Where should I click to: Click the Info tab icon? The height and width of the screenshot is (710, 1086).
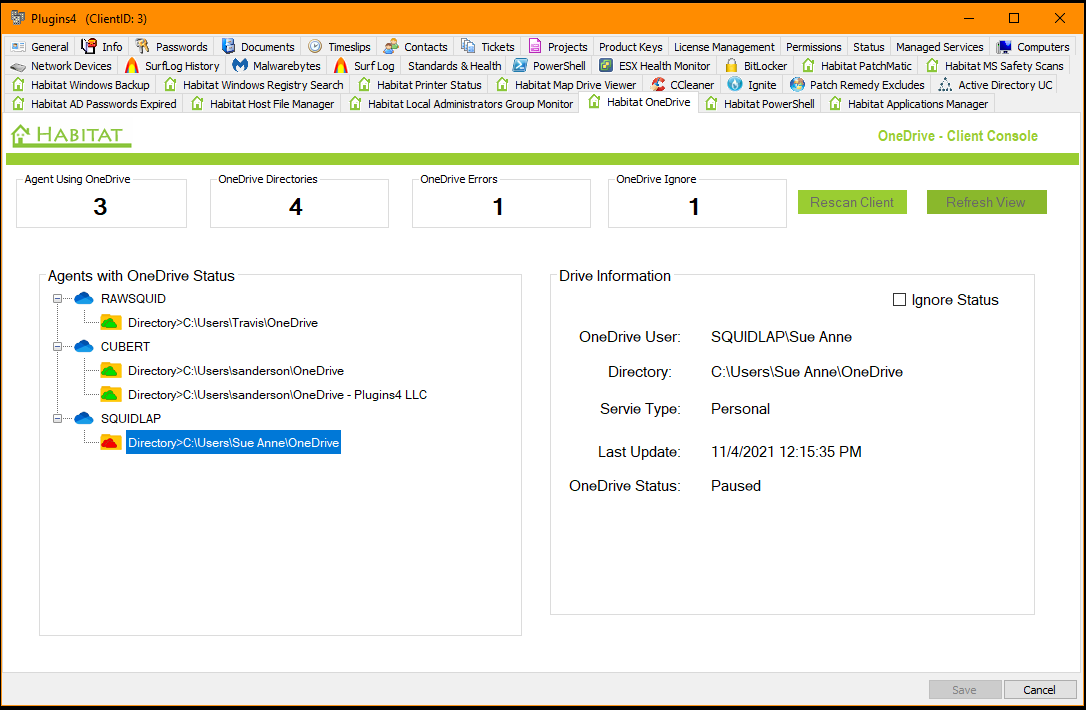[x=89, y=46]
